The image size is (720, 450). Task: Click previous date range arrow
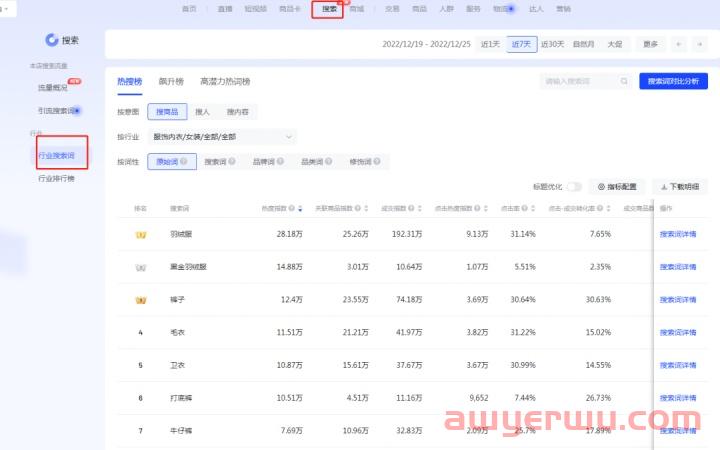tap(680, 44)
